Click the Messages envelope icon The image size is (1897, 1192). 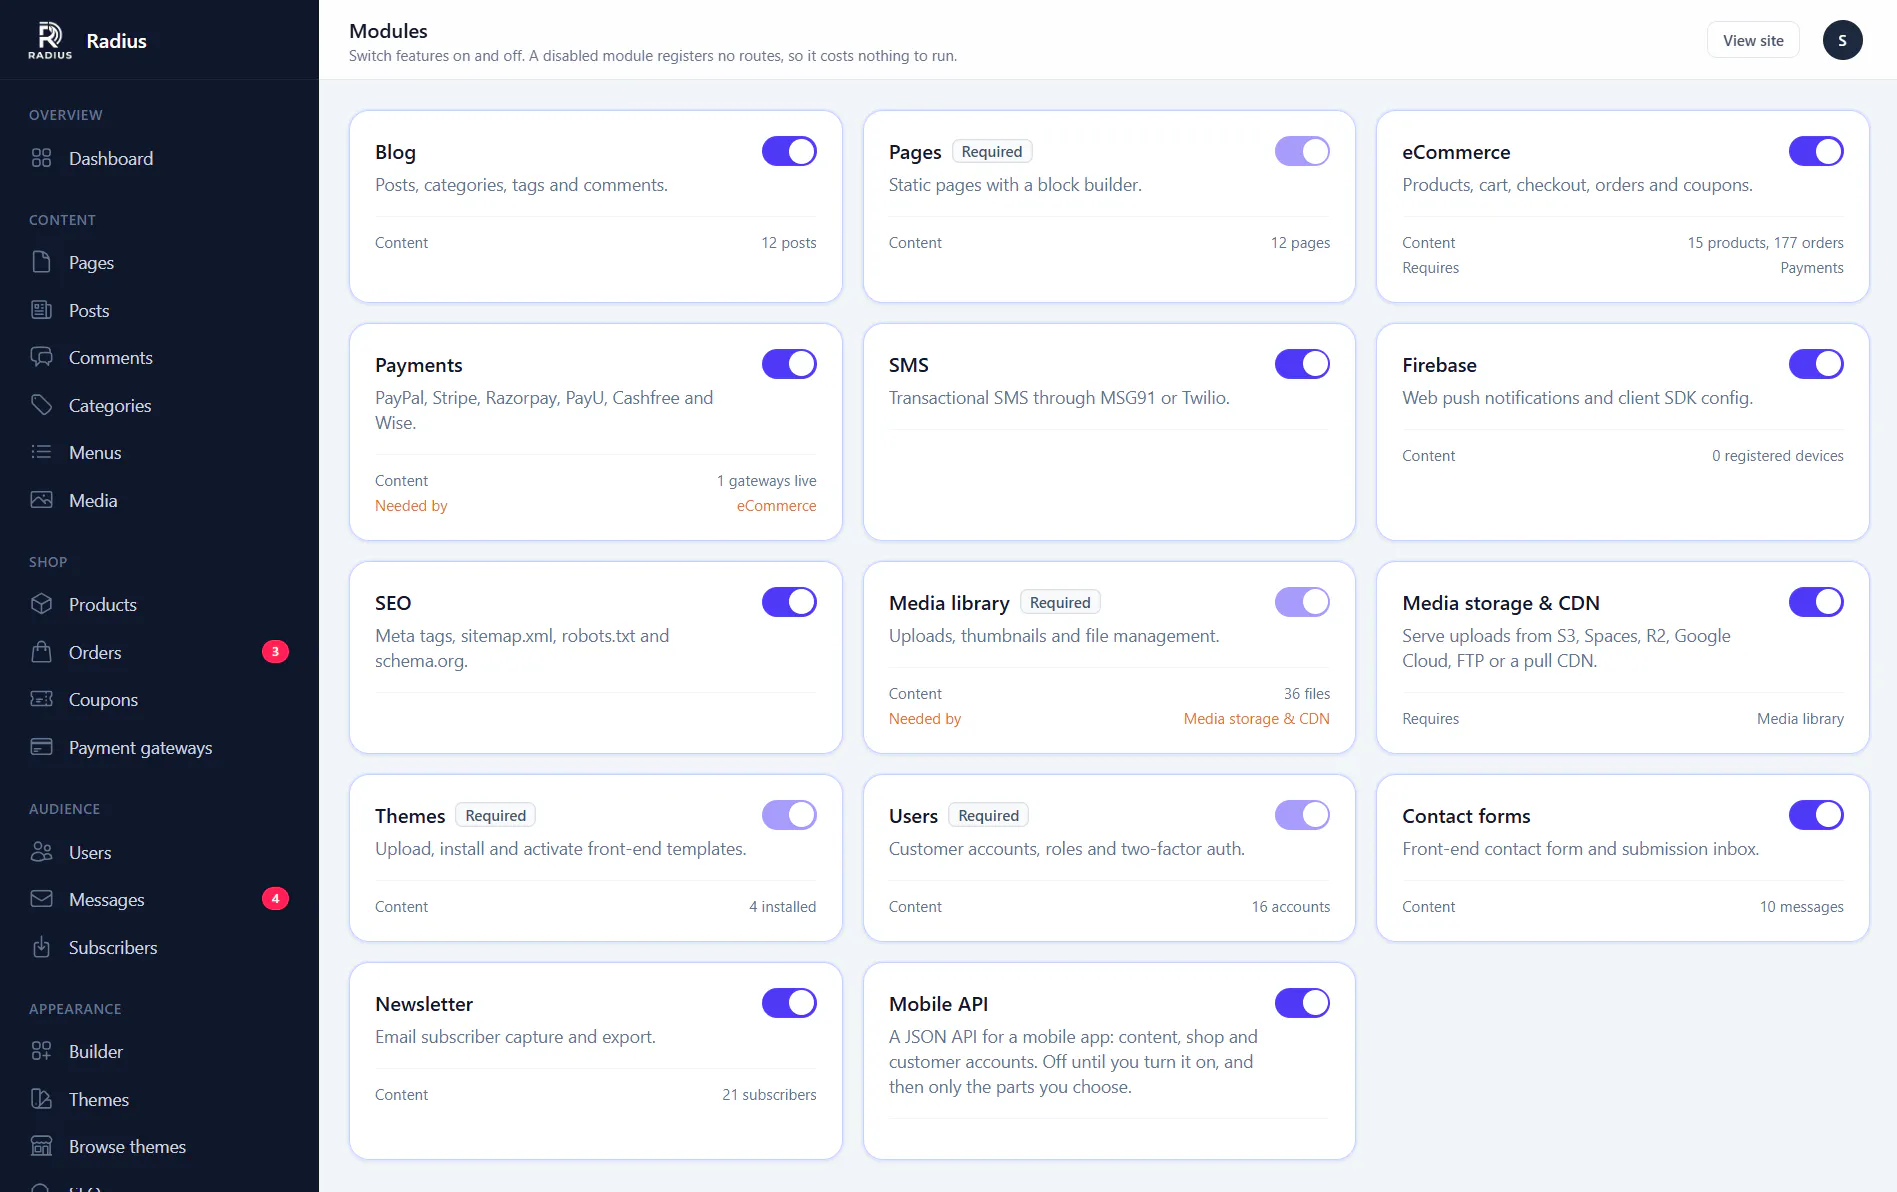pyautogui.click(x=41, y=899)
